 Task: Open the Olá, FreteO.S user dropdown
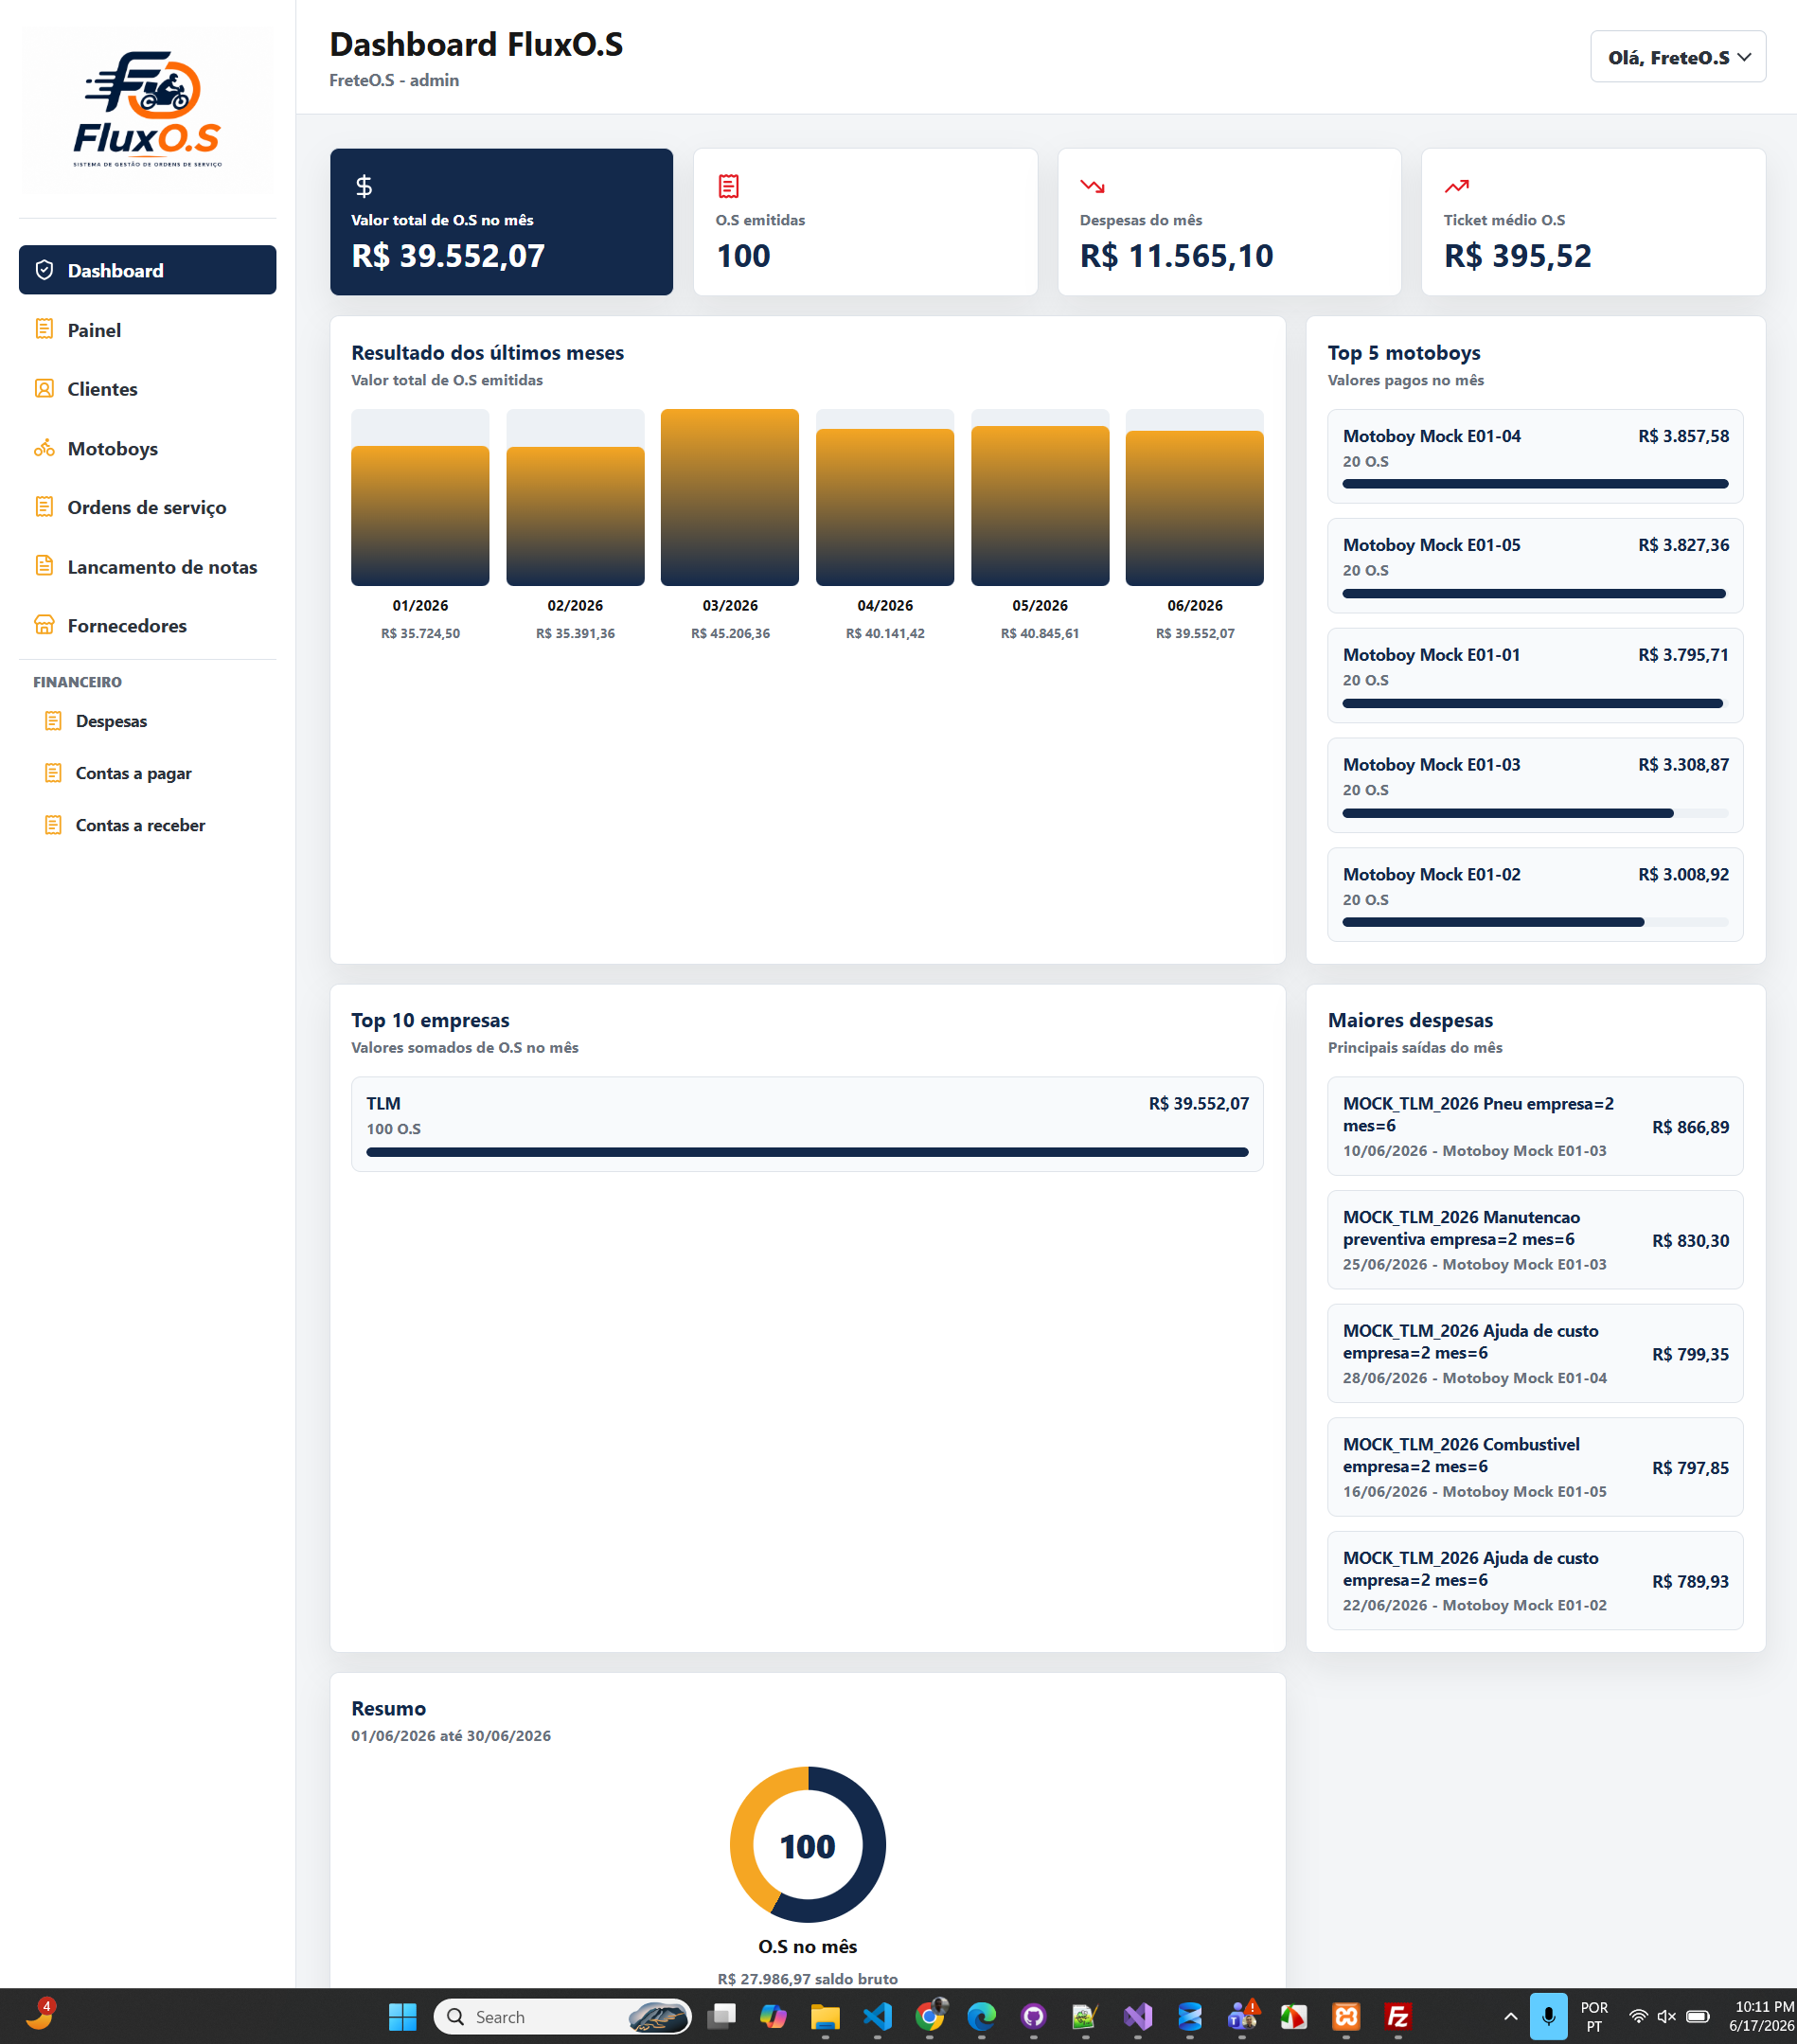coord(1678,57)
